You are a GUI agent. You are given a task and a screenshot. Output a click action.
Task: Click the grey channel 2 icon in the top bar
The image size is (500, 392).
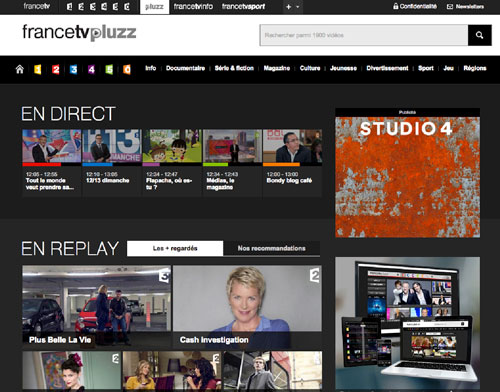click(x=81, y=7)
